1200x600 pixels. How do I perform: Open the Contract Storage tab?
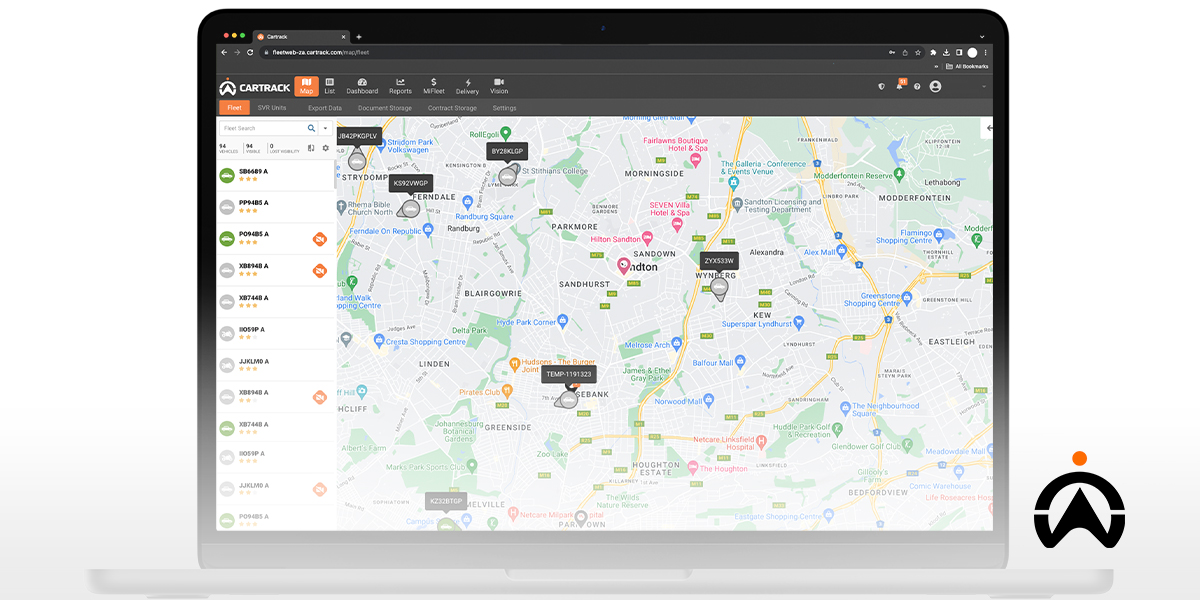(453, 107)
